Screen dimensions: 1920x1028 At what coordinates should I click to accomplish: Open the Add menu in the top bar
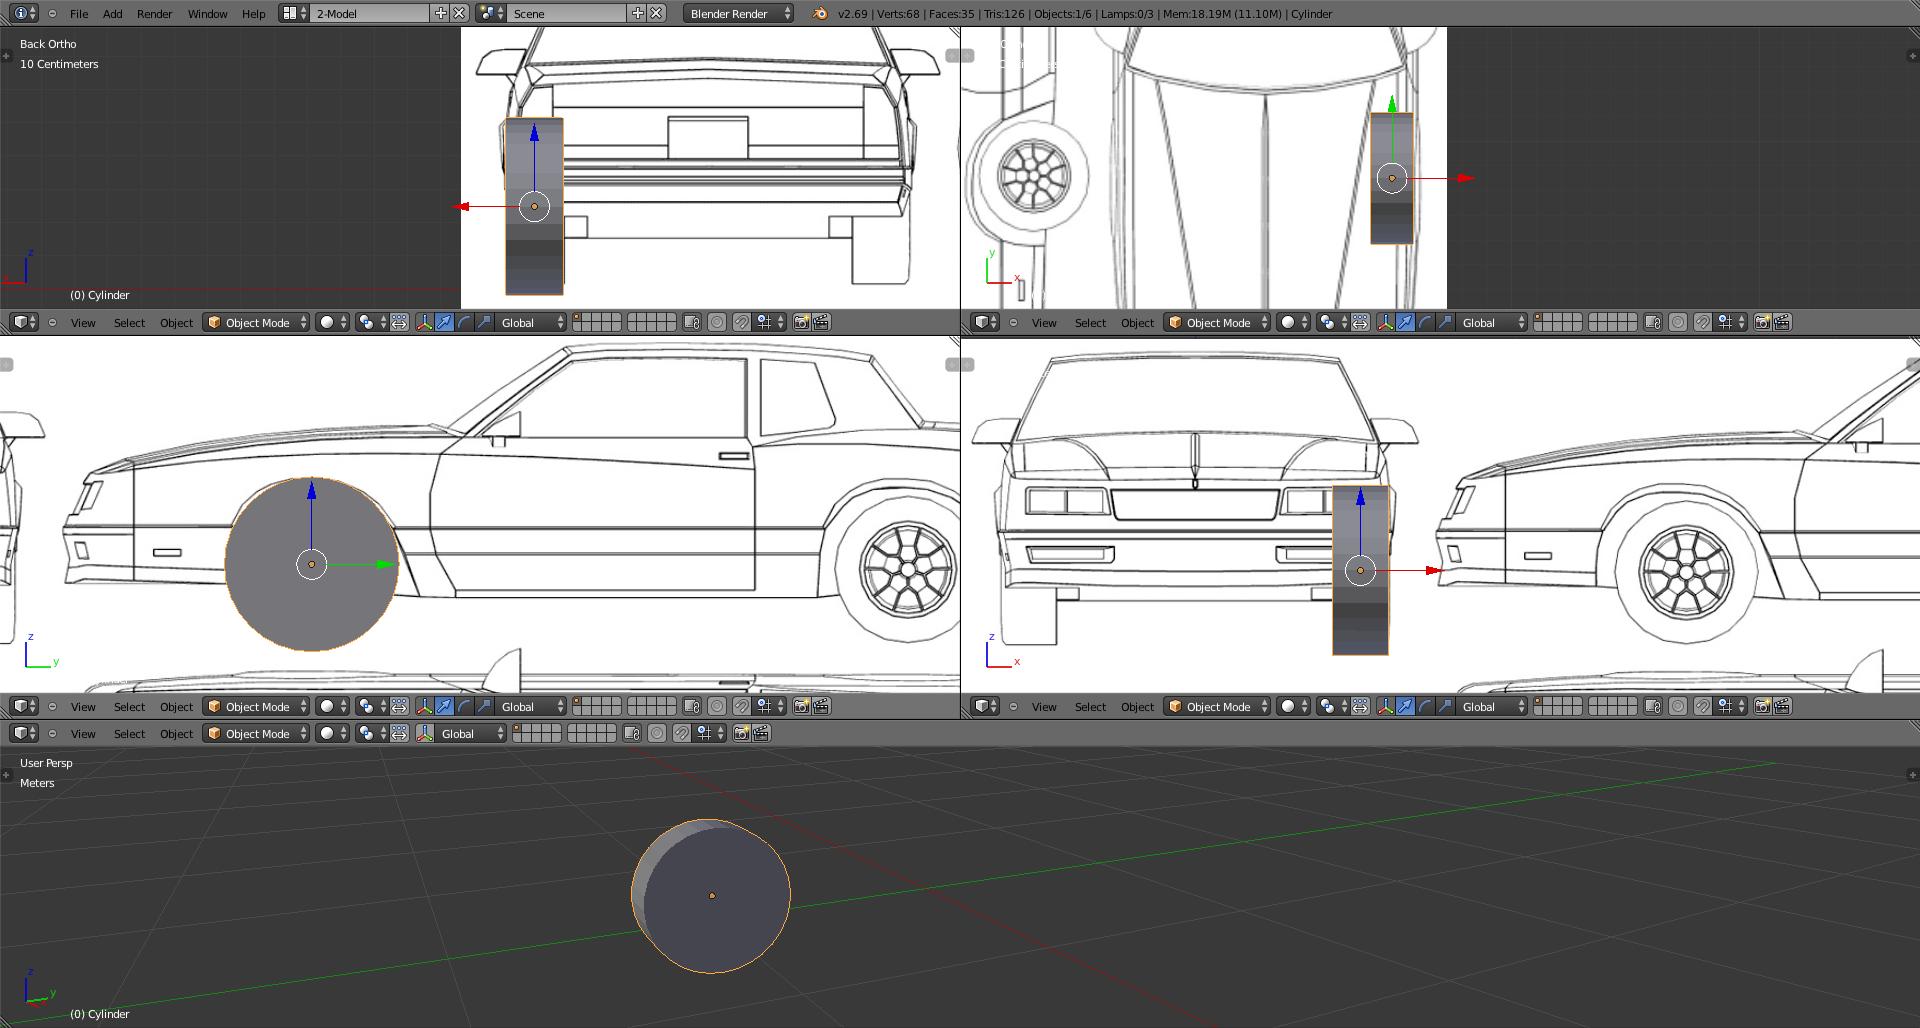click(x=112, y=14)
